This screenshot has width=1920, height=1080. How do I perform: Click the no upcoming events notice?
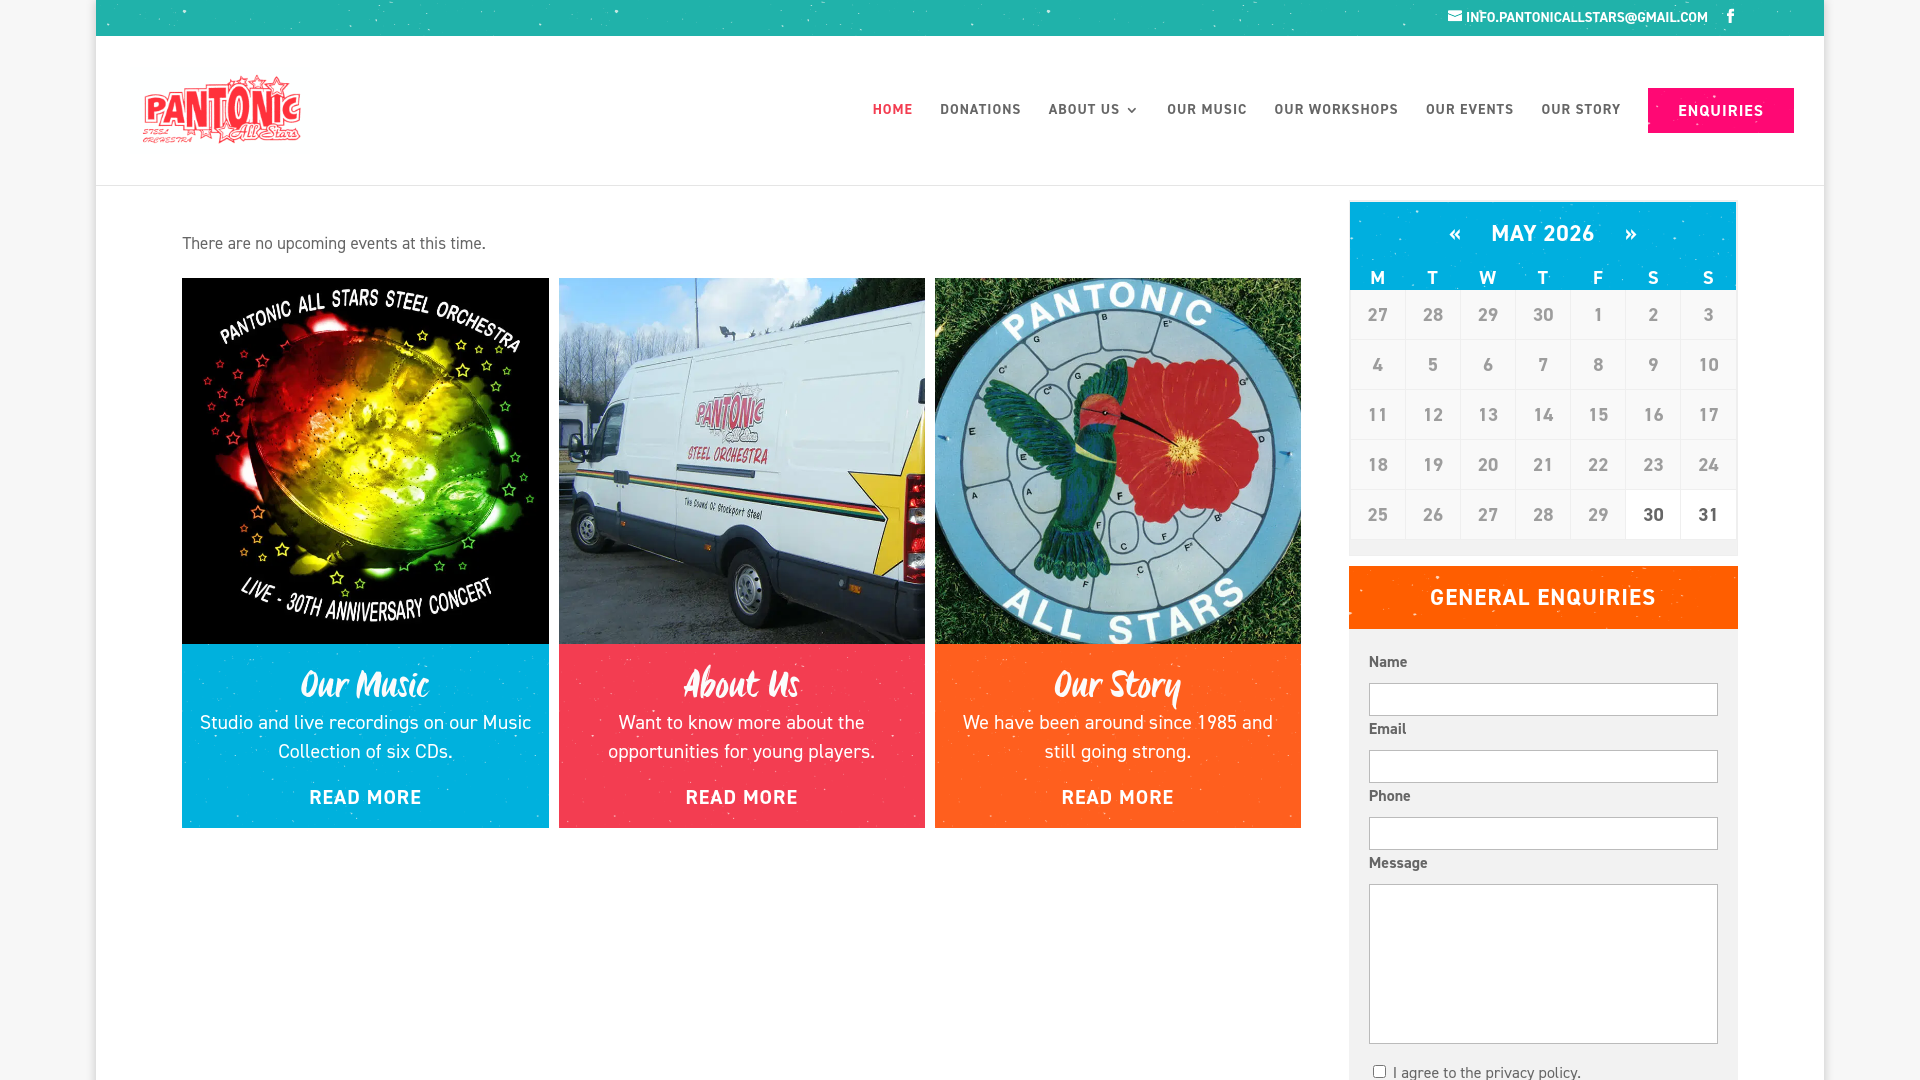tap(334, 243)
